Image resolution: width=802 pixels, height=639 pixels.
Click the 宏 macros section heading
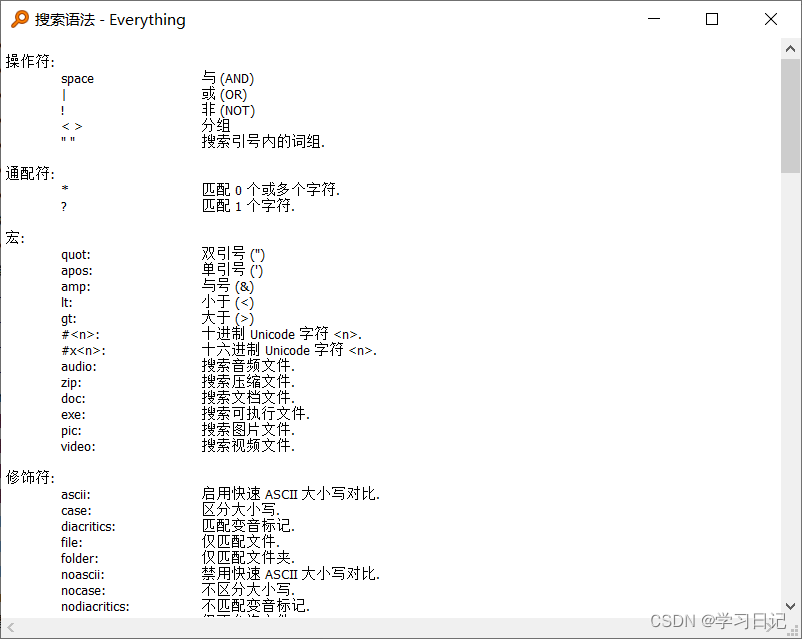(14, 237)
